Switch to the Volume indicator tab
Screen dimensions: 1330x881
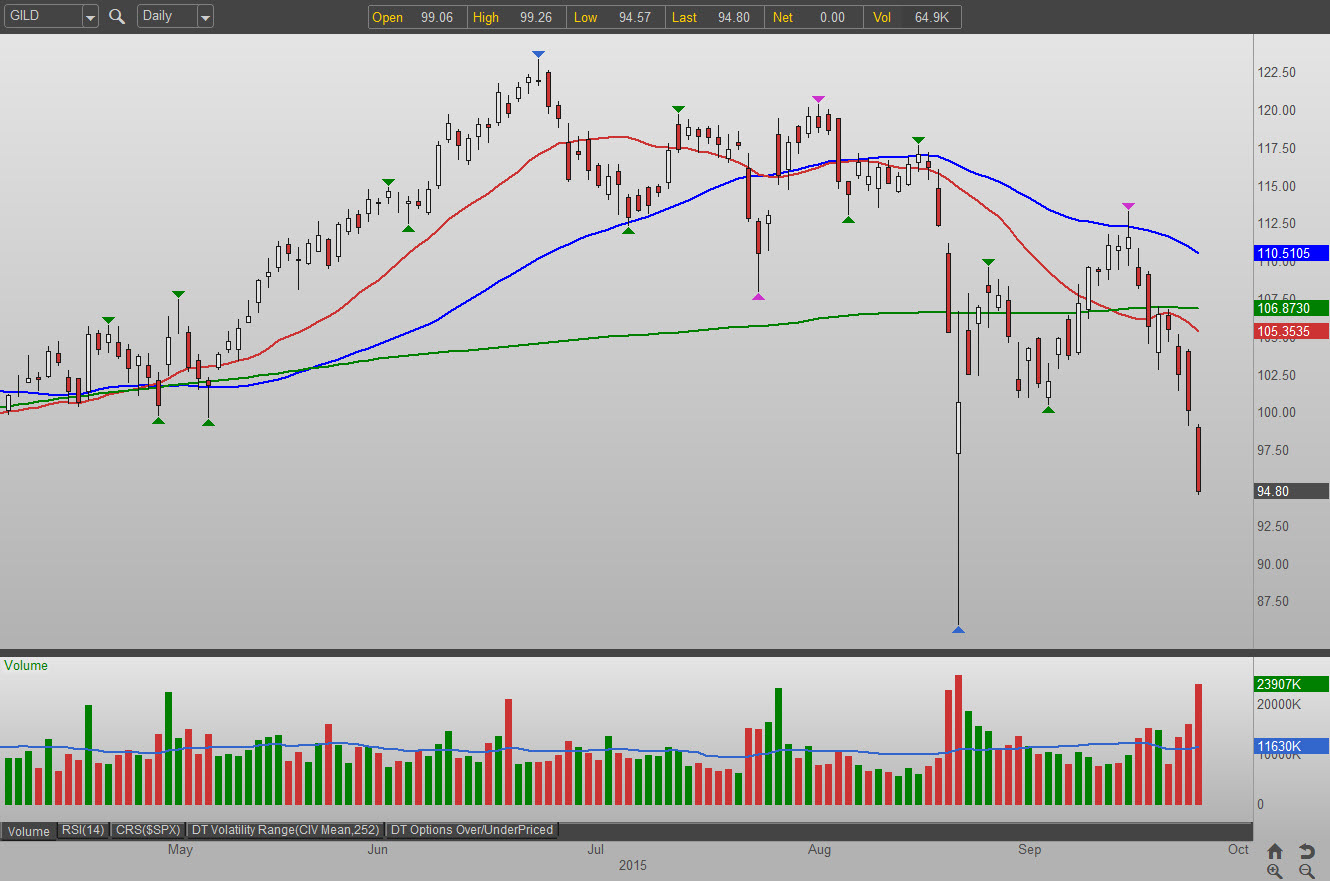29,830
